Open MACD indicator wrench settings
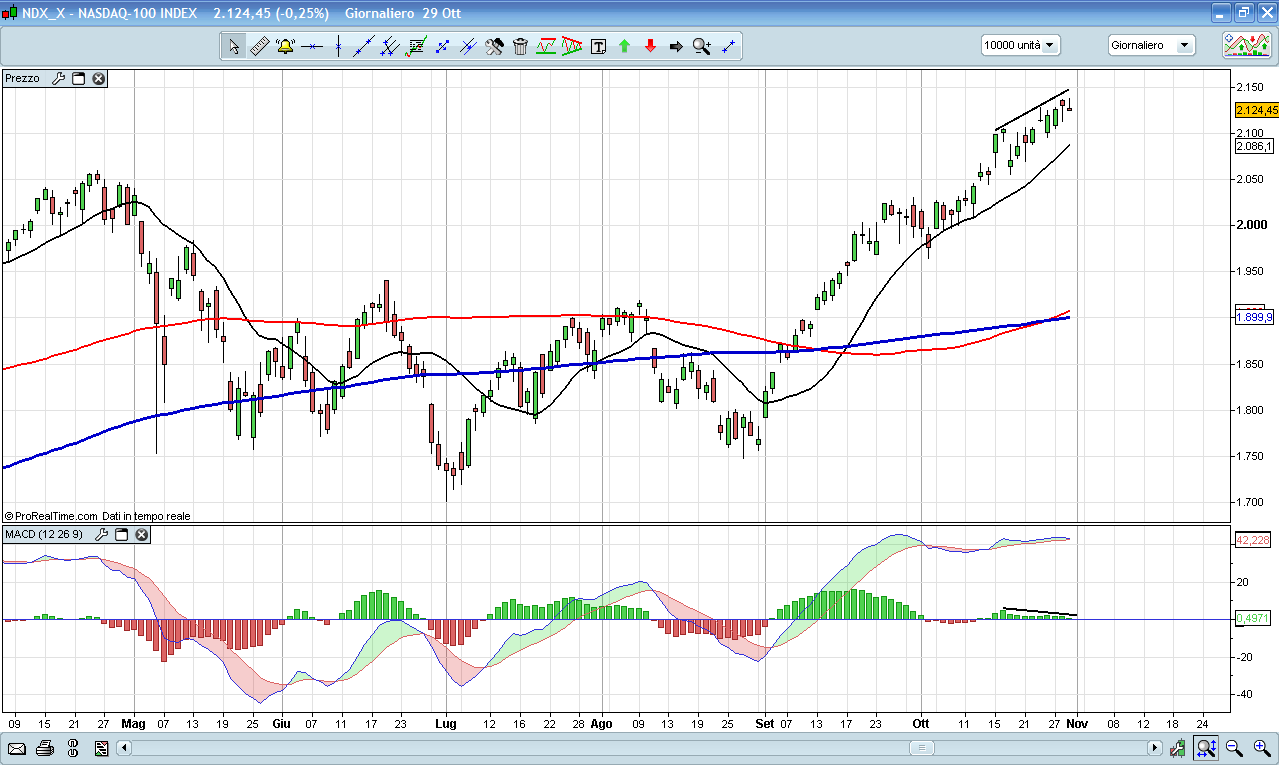 (x=101, y=535)
